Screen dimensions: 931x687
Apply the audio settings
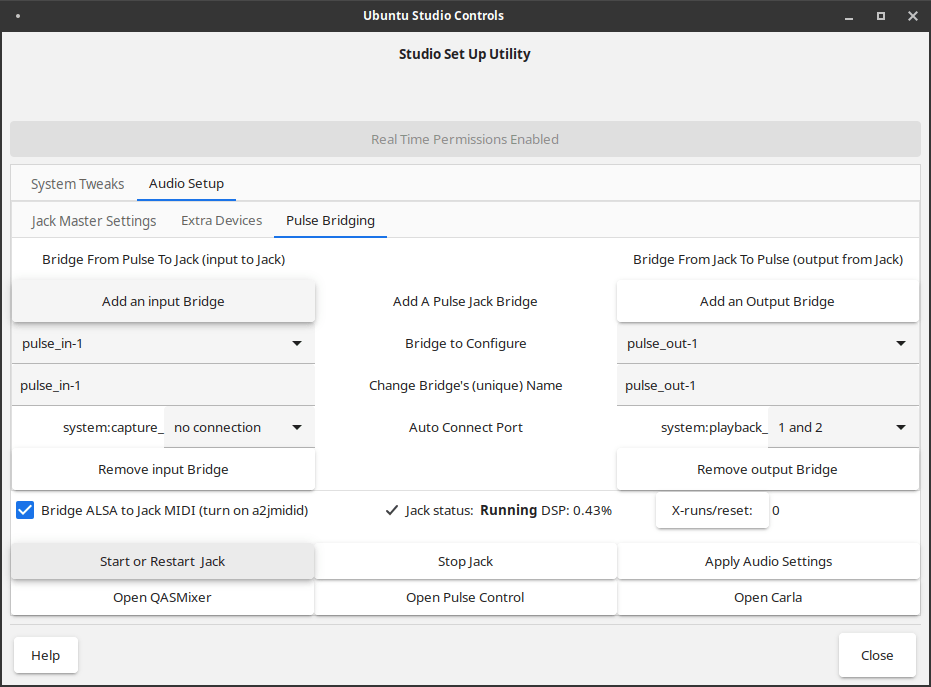[768, 561]
